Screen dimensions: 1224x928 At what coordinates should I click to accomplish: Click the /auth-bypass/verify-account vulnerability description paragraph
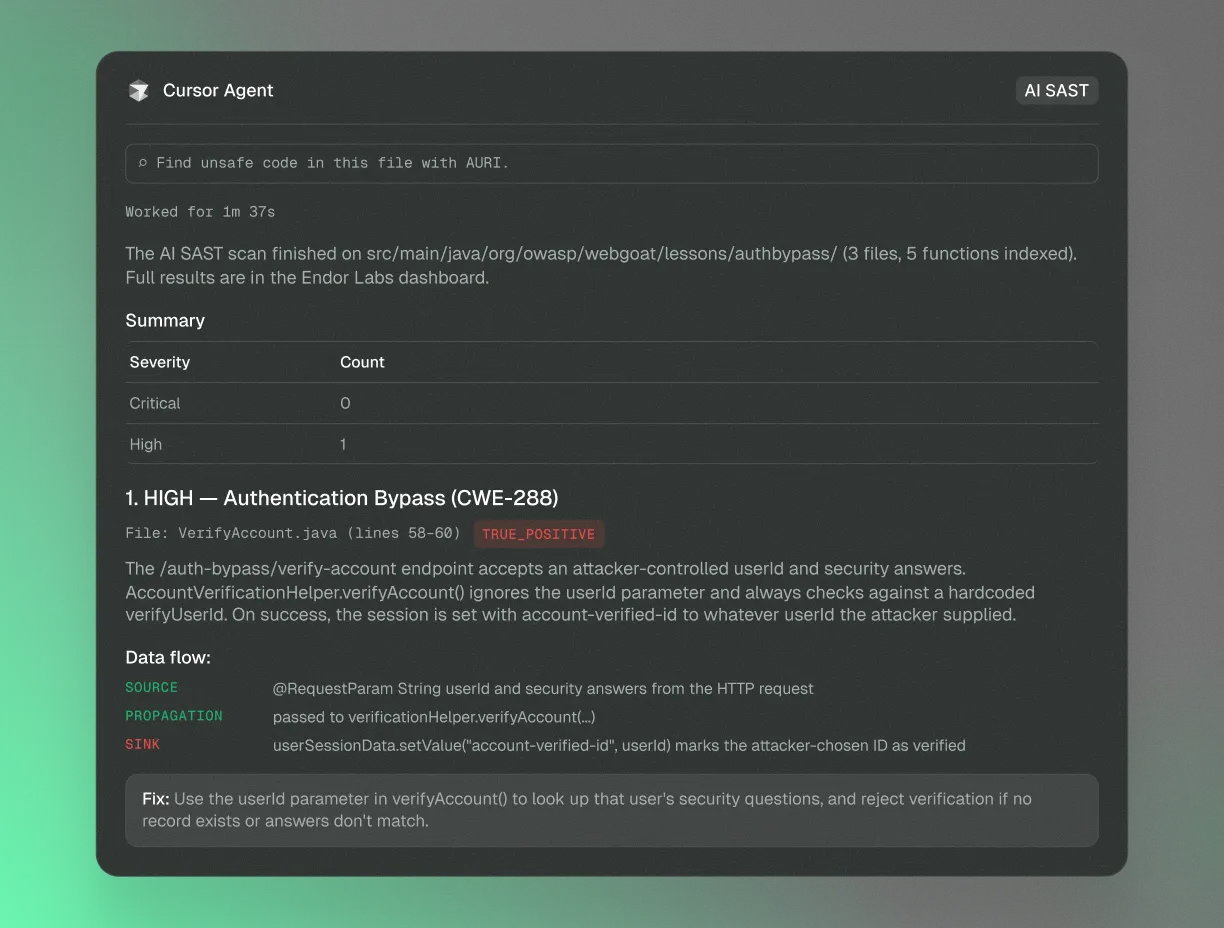580,591
